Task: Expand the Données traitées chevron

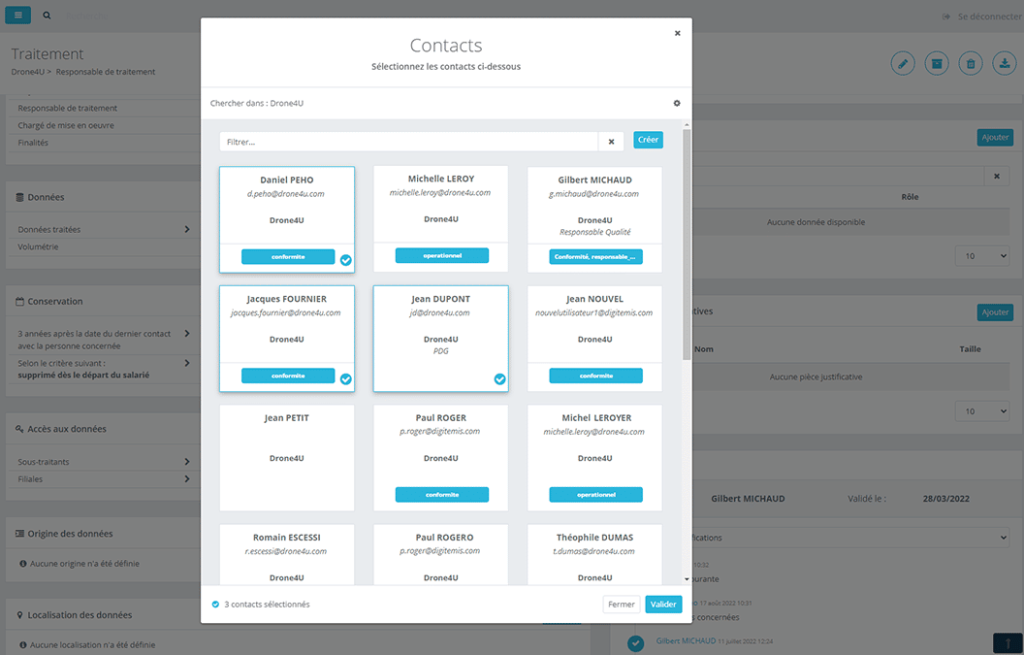Action: pos(187,230)
